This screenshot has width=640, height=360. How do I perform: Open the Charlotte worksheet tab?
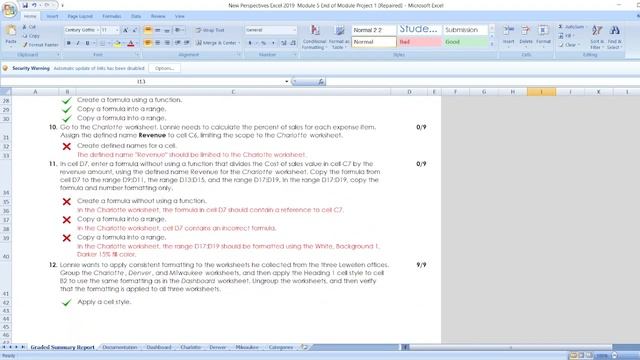coord(191,347)
